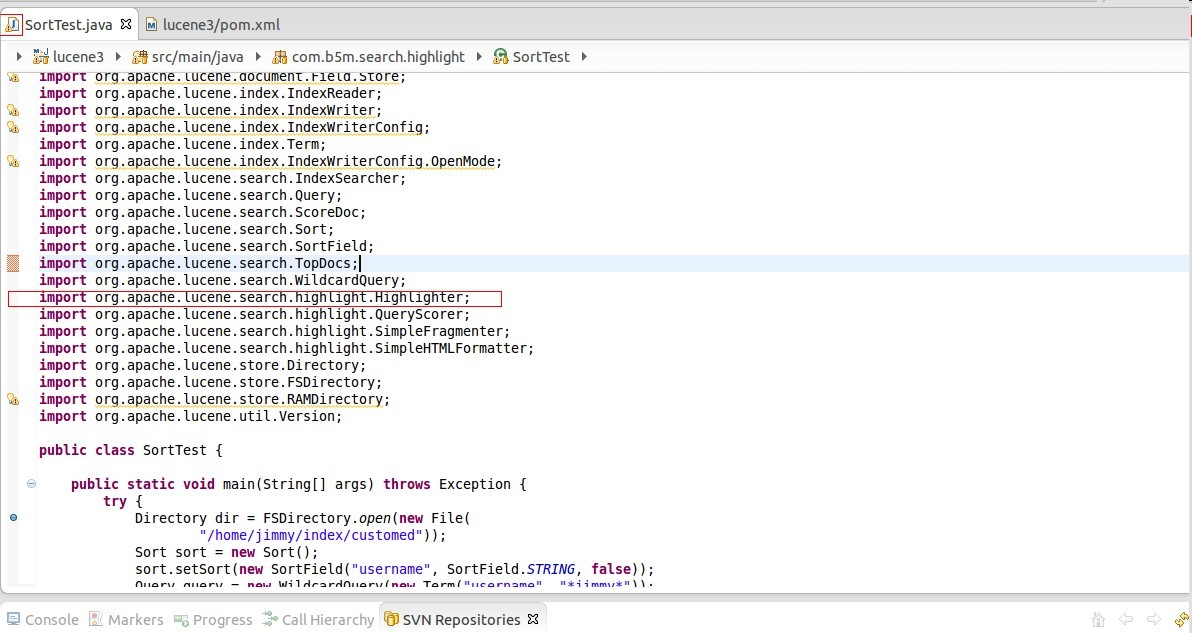Screen dimensions: 1192x633
Task: Click the Maven icon on the pom.xml tab
Action: coord(151,25)
